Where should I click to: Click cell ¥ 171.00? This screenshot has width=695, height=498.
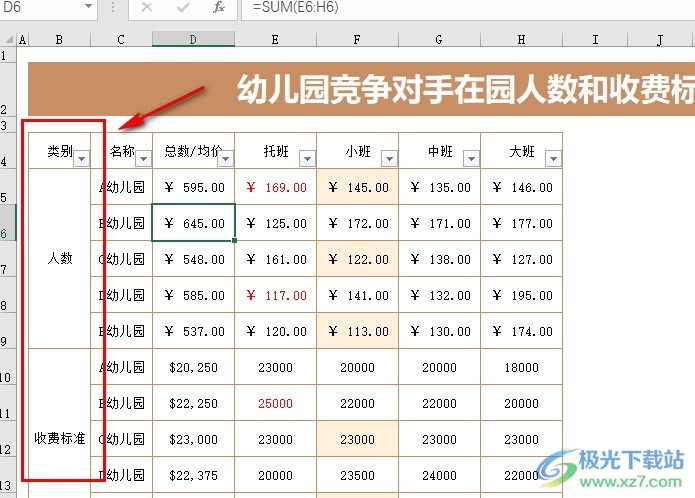(439, 223)
